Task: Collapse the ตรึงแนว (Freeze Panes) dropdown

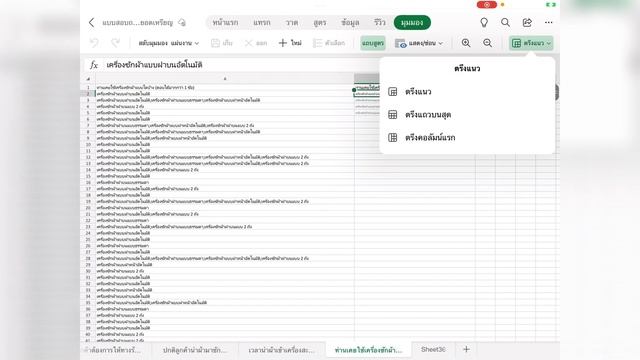Action: (x=531, y=43)
